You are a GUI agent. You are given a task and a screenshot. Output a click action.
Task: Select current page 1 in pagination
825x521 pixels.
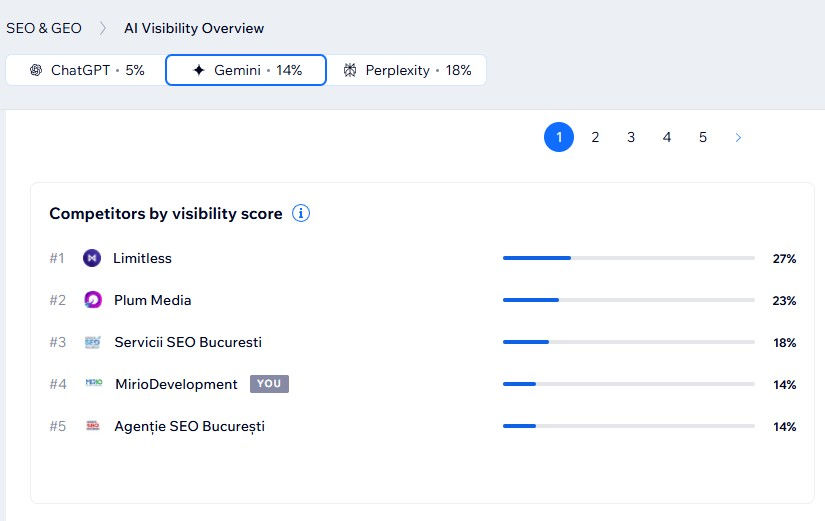[x=559, y=137]
